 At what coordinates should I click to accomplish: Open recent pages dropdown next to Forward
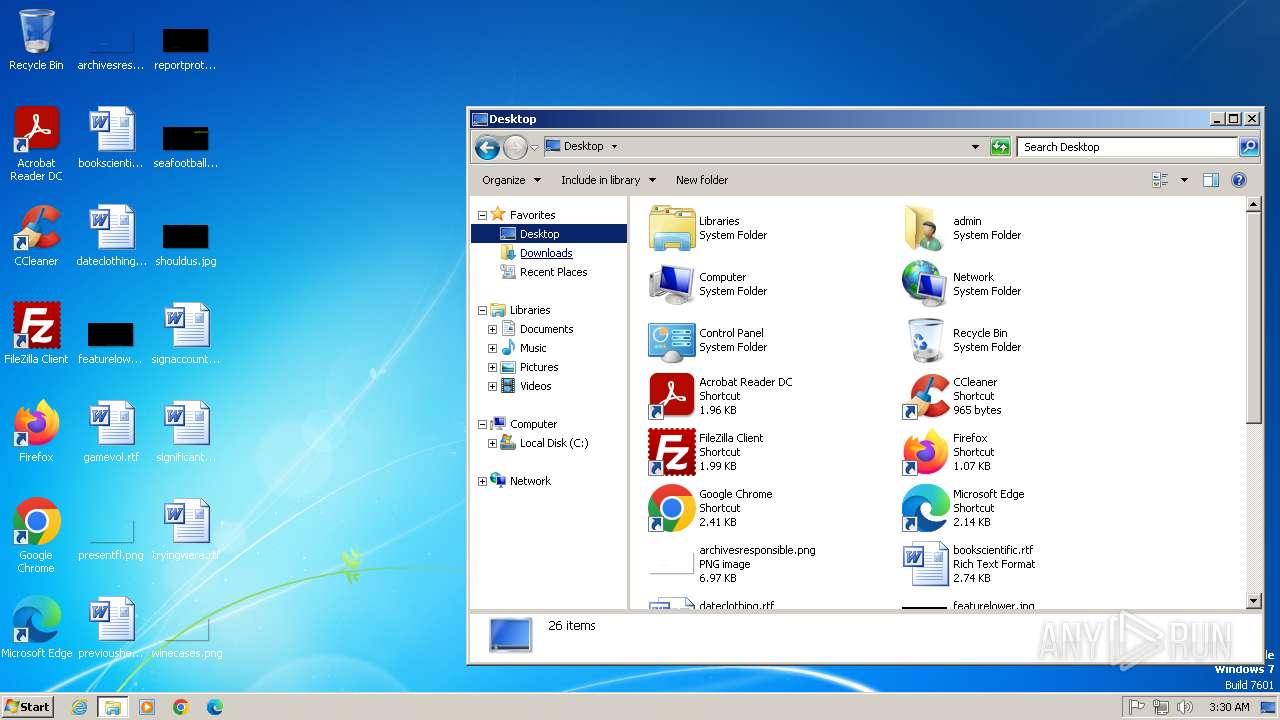tap(534, 147)
